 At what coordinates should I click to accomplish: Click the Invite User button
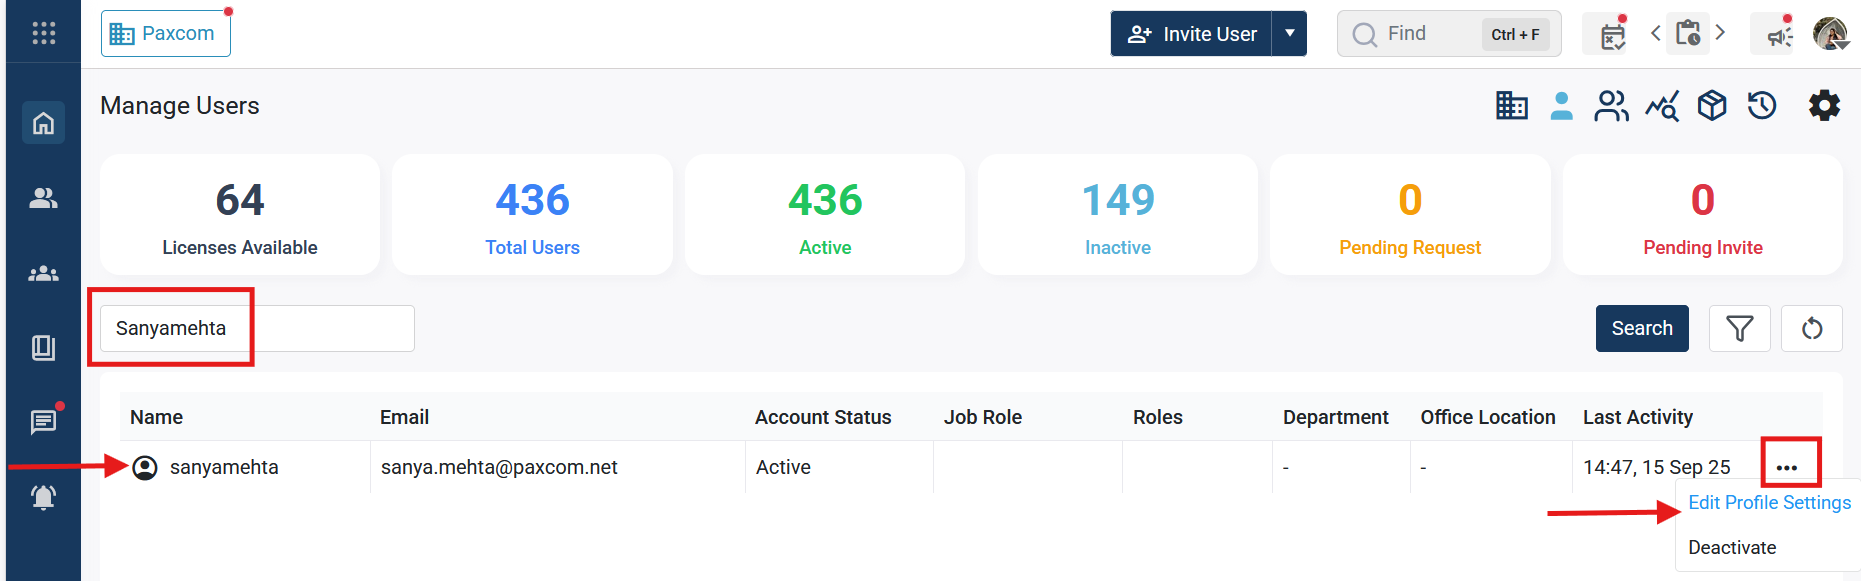click(1192, 34)
